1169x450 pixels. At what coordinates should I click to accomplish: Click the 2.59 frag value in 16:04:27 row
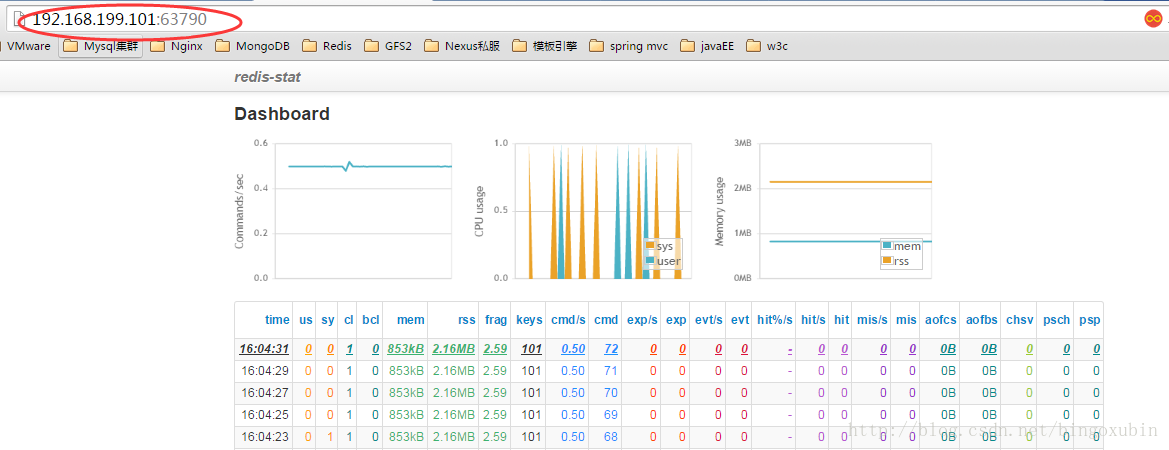click(x=497, y=393)
